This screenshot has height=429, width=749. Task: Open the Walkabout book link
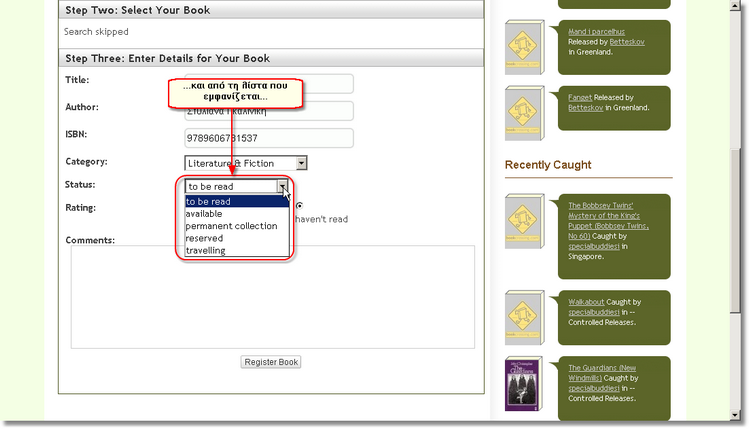click(x=588, y=302)
